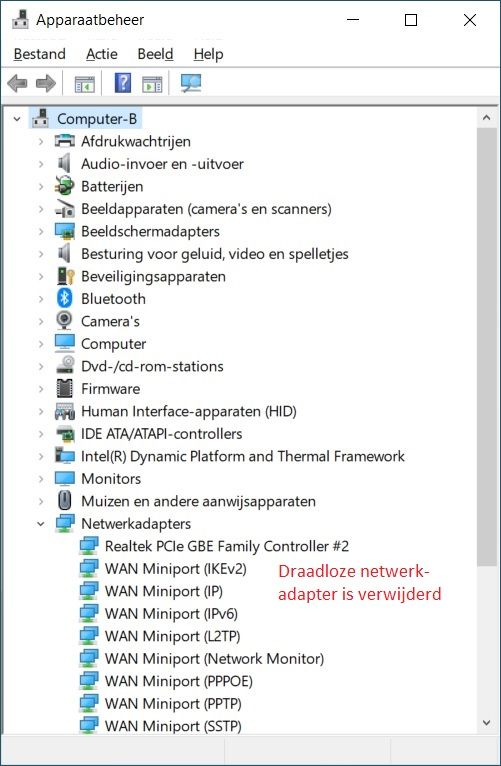This screenshot has width=501, height=766.
Task: Select Realtek PCIe GBE Family Controller #2
Action: click(227, 546)
